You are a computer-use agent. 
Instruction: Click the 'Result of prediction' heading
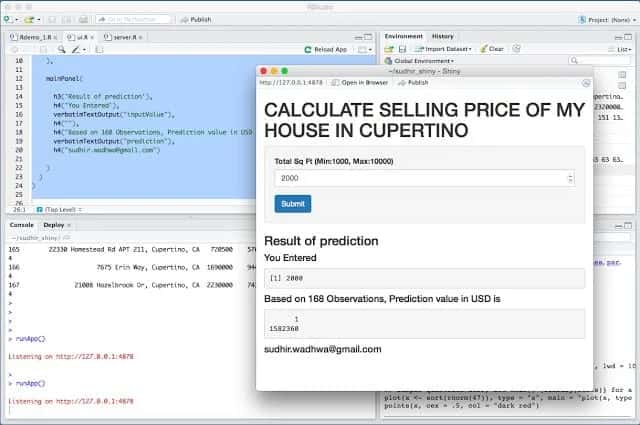[321, 241]
